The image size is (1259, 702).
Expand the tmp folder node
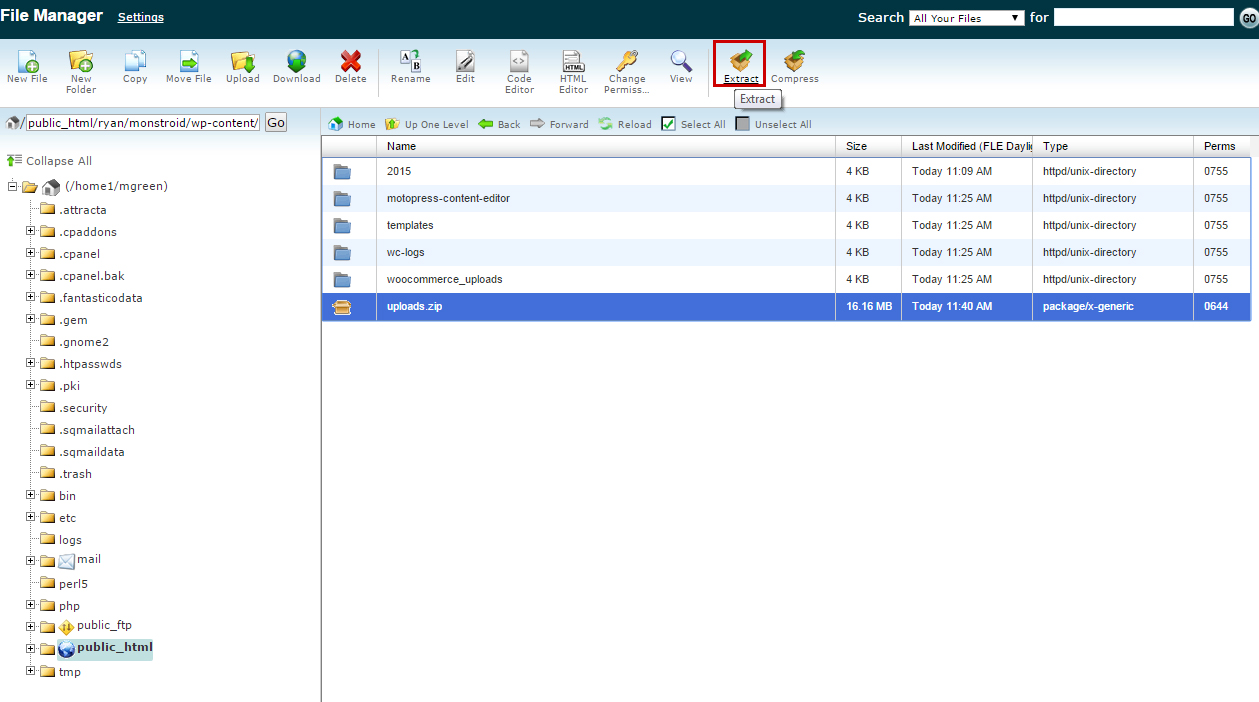click(x=31, y=672)
